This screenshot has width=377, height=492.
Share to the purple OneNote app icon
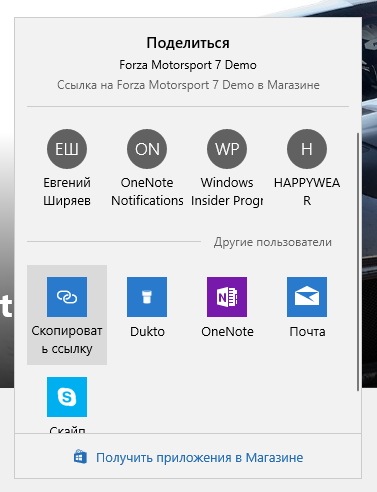(x=227, y=297)
